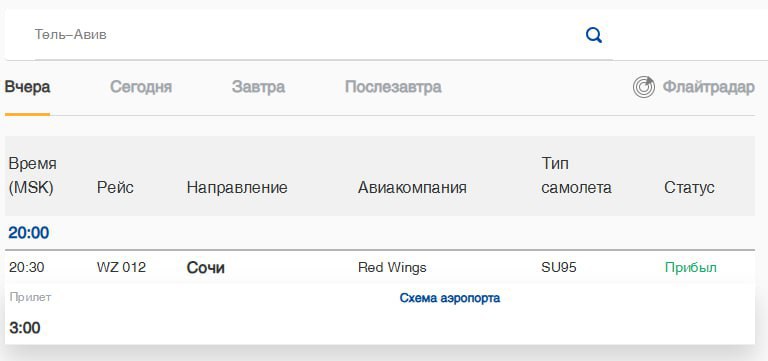Image resolution: width=768 pixels, height=361 pixels.
Task: Click the Сочи destination name
Action: click(206, 268)
